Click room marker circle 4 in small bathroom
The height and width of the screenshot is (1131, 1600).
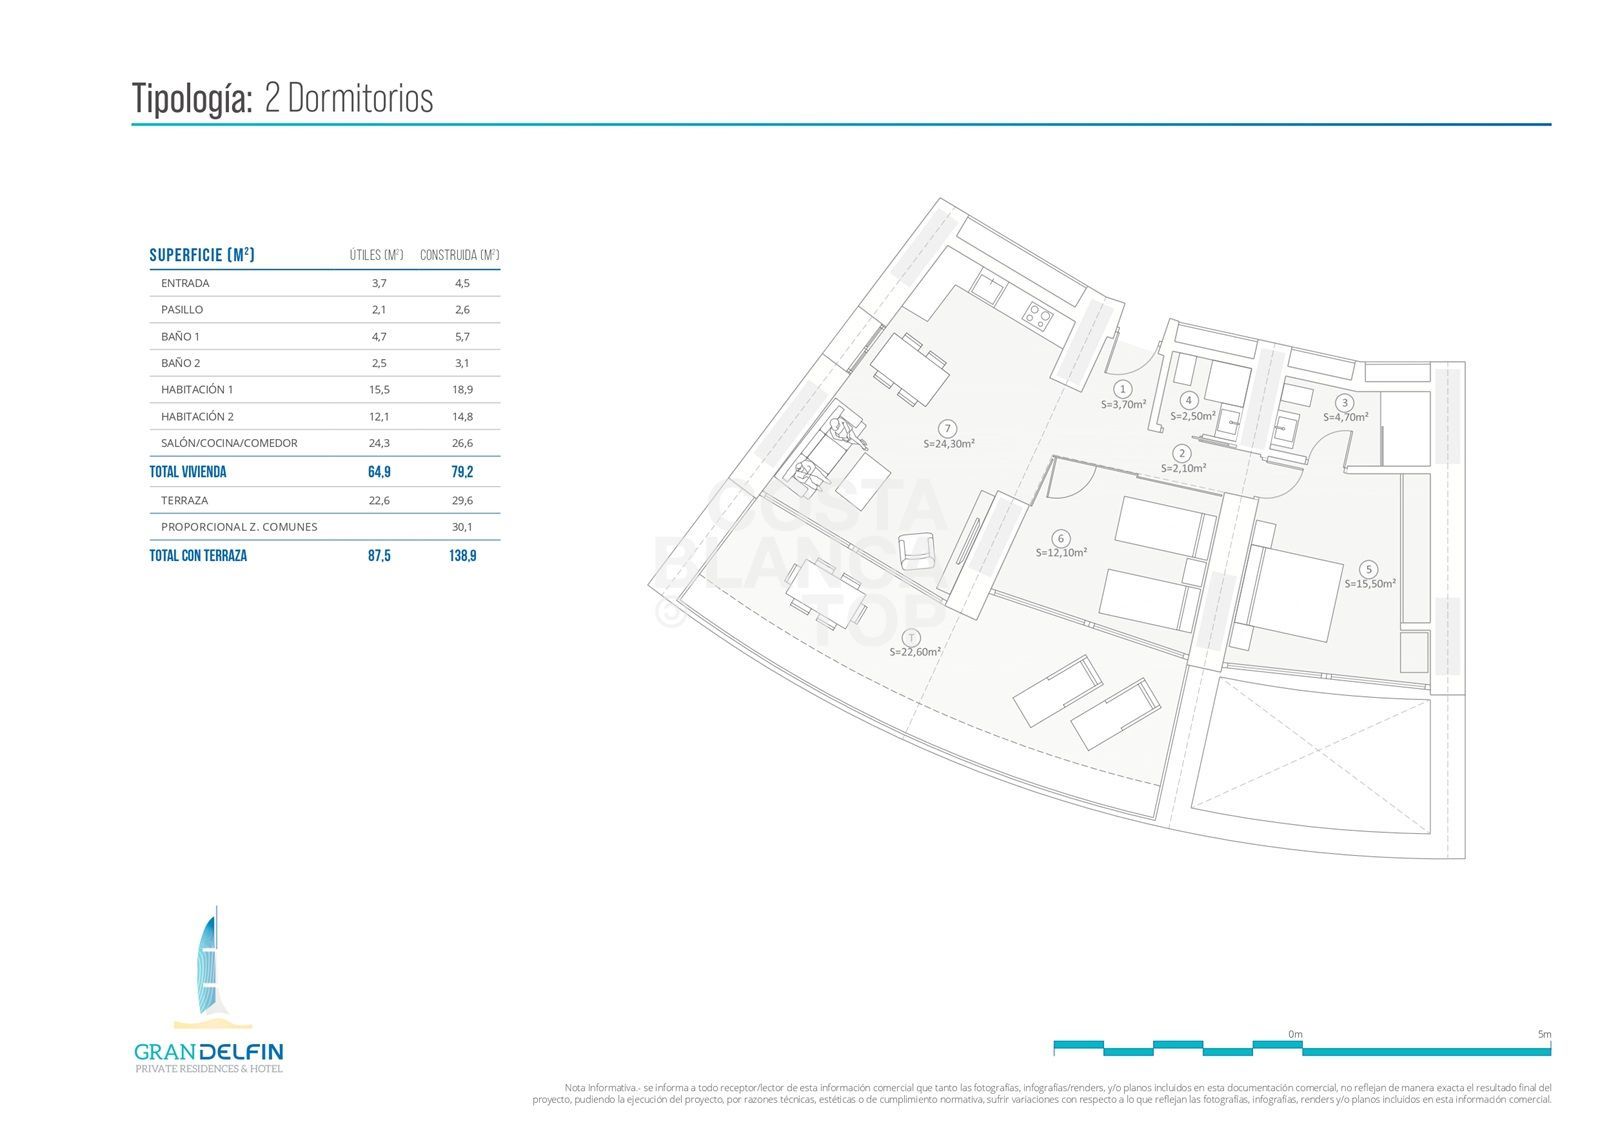click(1189, 400)
